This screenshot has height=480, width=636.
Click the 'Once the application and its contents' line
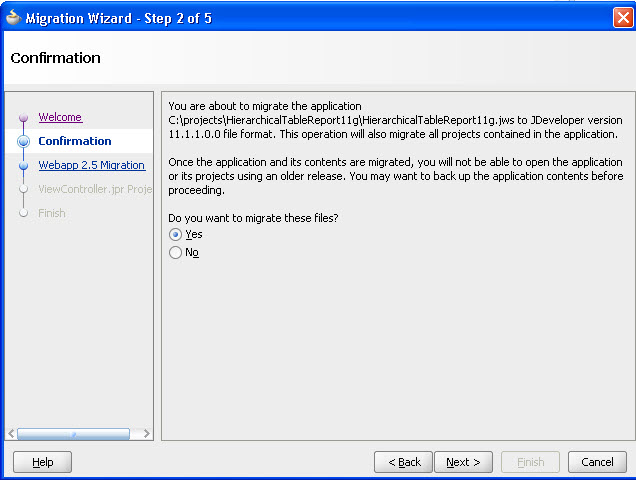coord(395,162)
